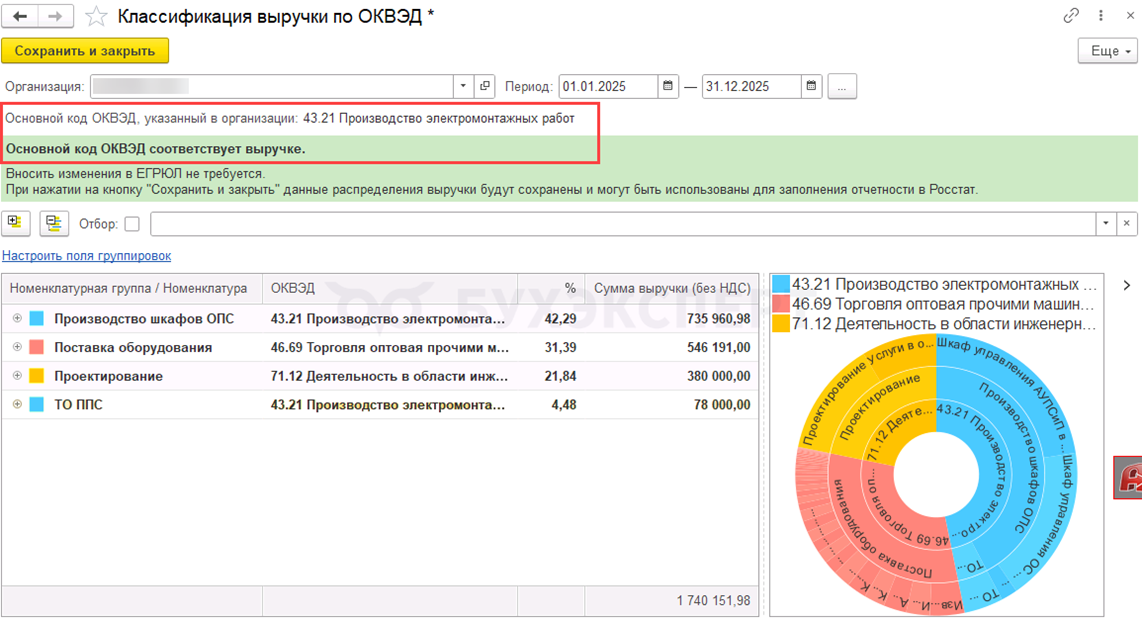
Task: Expand the Производство шкафов ОПС row
Action: tap(17, 319)
